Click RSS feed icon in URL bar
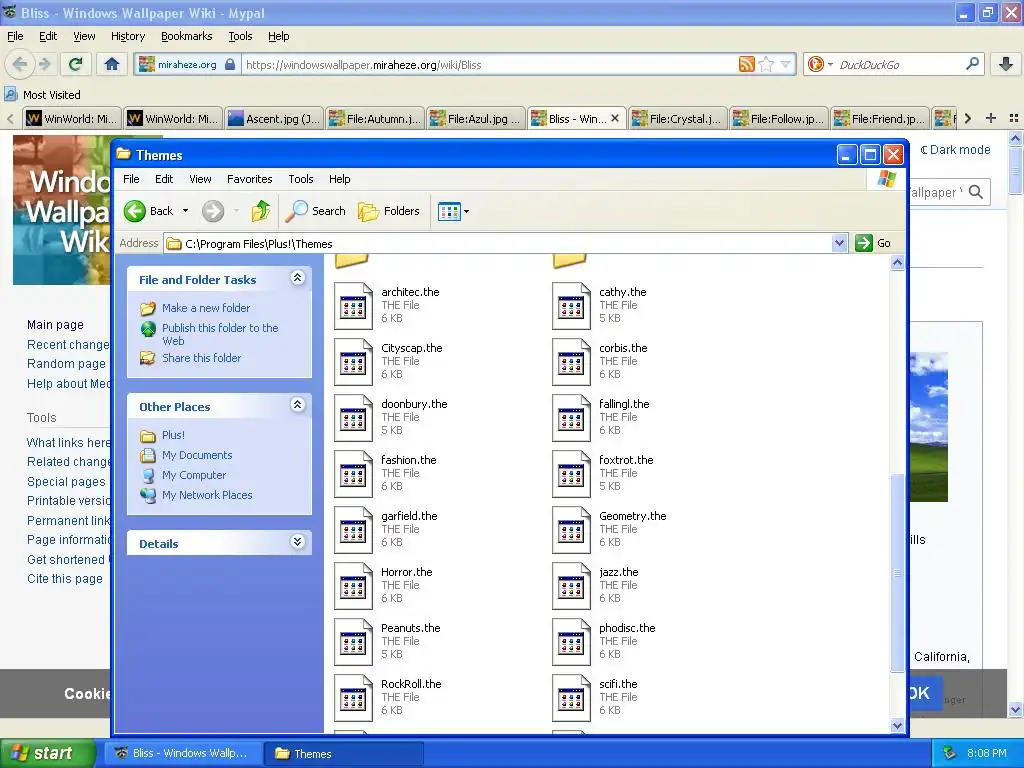 (746, 64)
